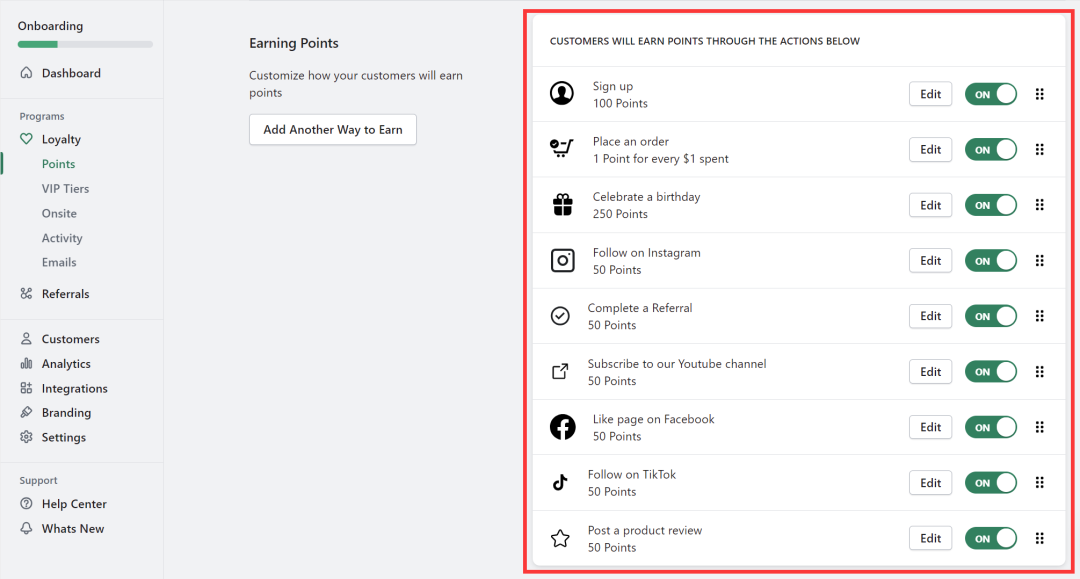Click the user profile icon for Sign up
Viewport: 1080px width, 579px height.
562,94
